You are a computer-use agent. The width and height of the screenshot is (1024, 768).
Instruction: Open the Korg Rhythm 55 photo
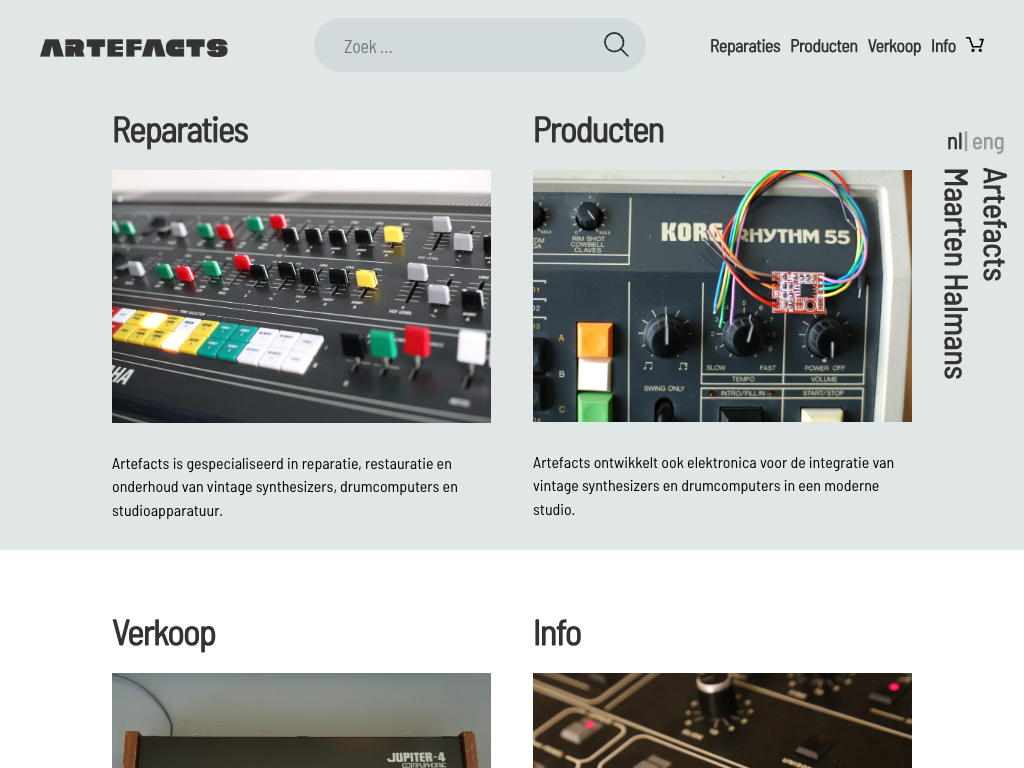[x=722, y=296]
